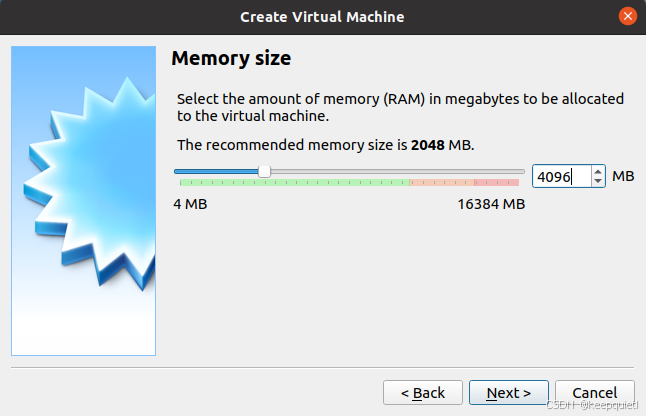
Task: Click the 4 MB minimum label
Action: click(190, 204)
